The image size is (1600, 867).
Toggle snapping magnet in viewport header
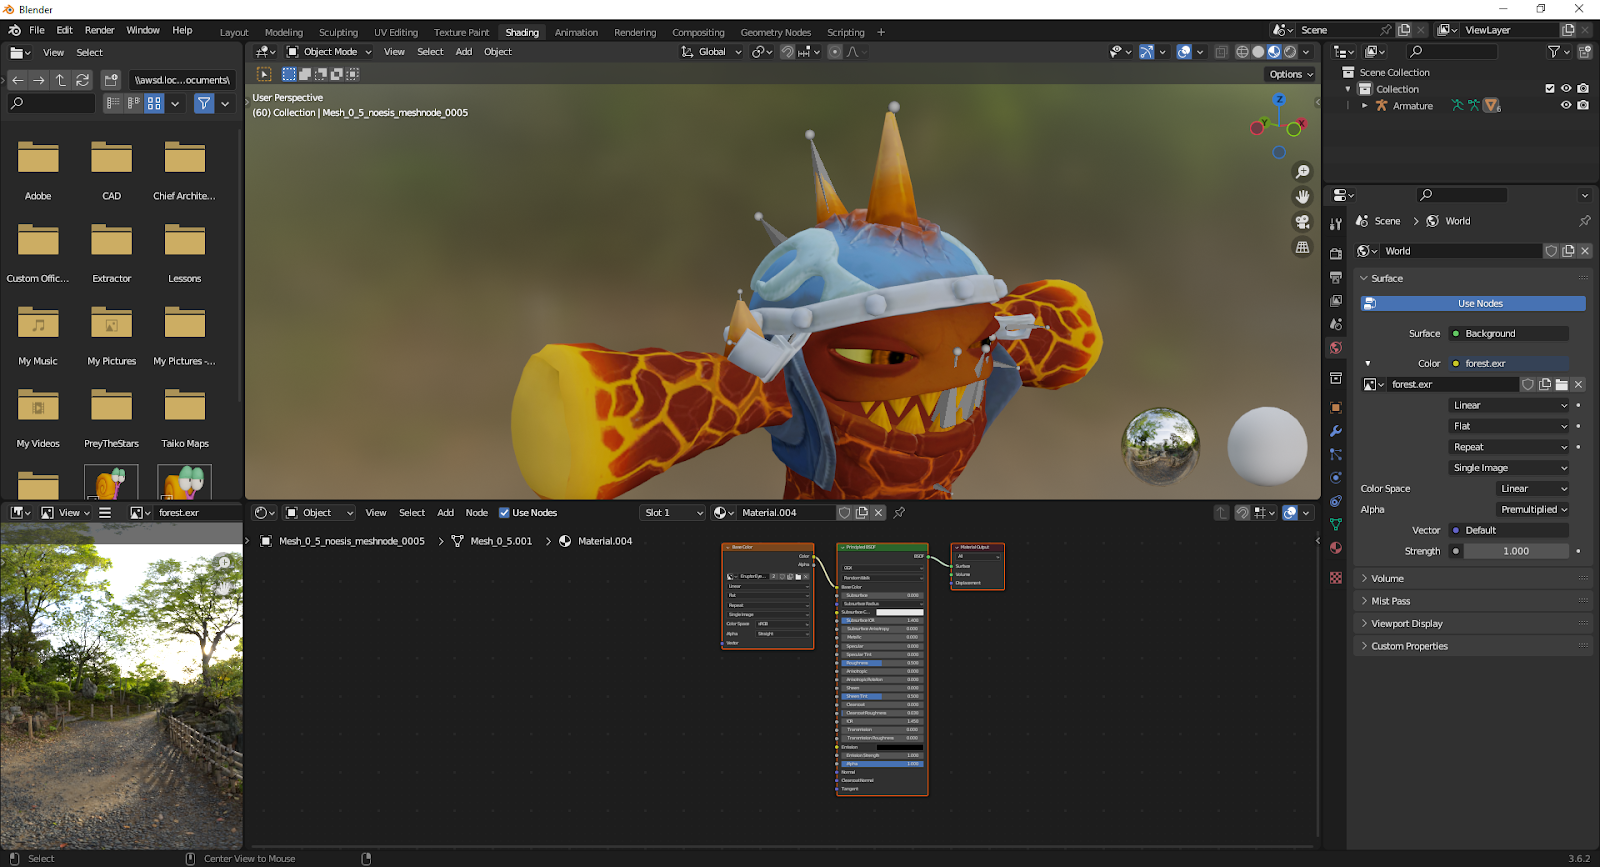tap(787, 52)
